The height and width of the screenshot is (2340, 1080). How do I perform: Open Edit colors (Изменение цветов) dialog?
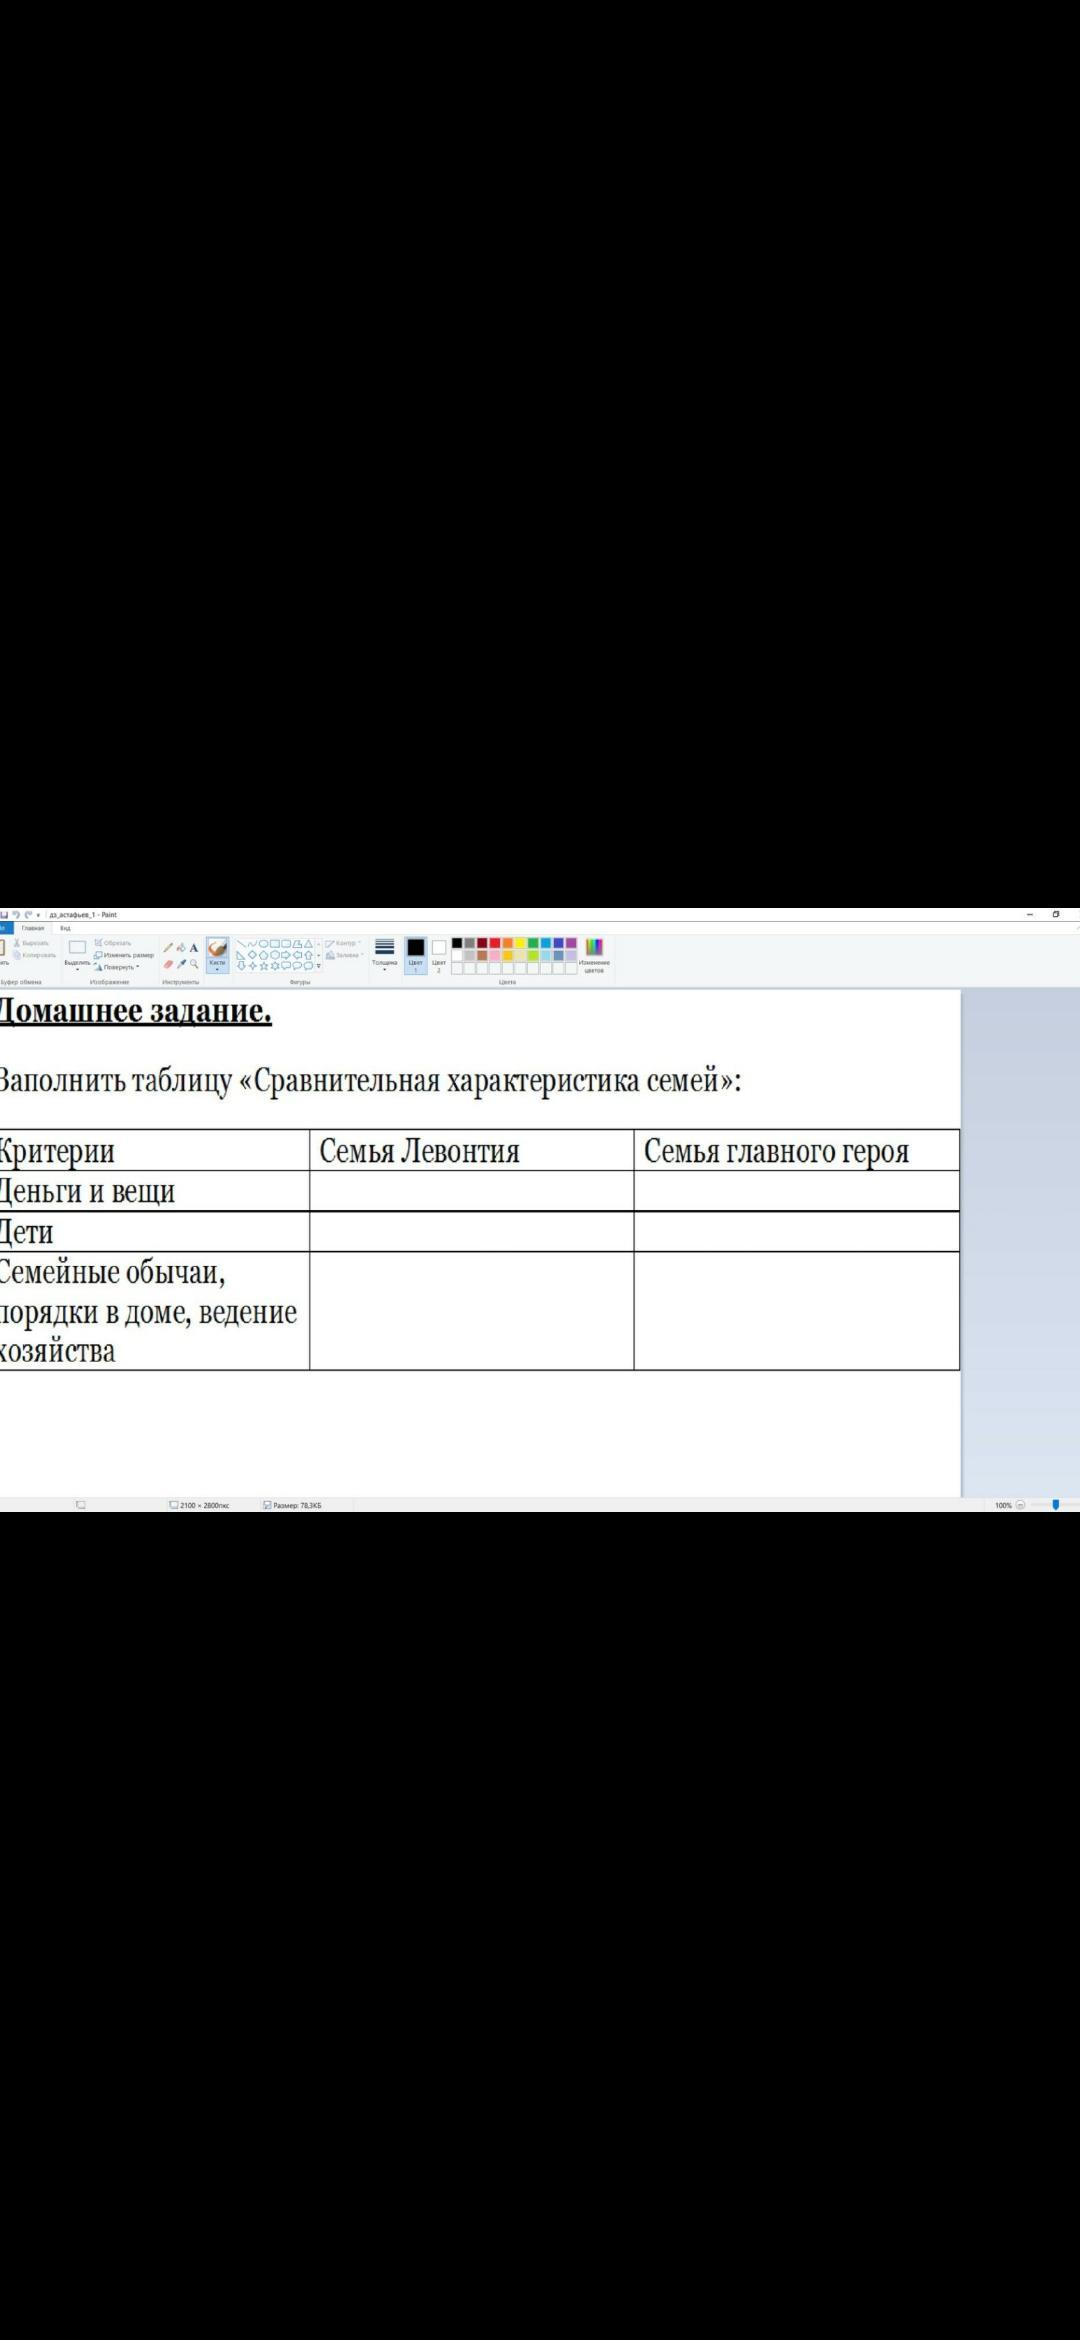pos(594,955)
